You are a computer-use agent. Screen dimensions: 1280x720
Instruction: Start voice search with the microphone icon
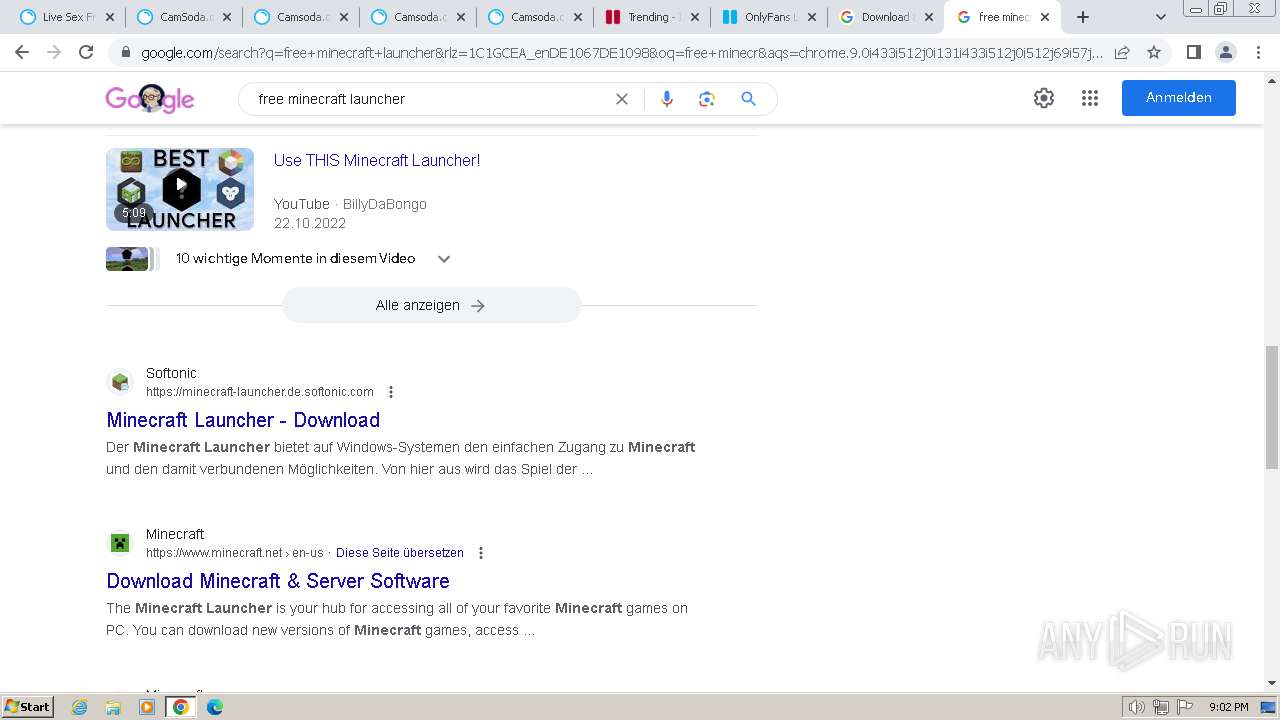(x=667, y=99)
